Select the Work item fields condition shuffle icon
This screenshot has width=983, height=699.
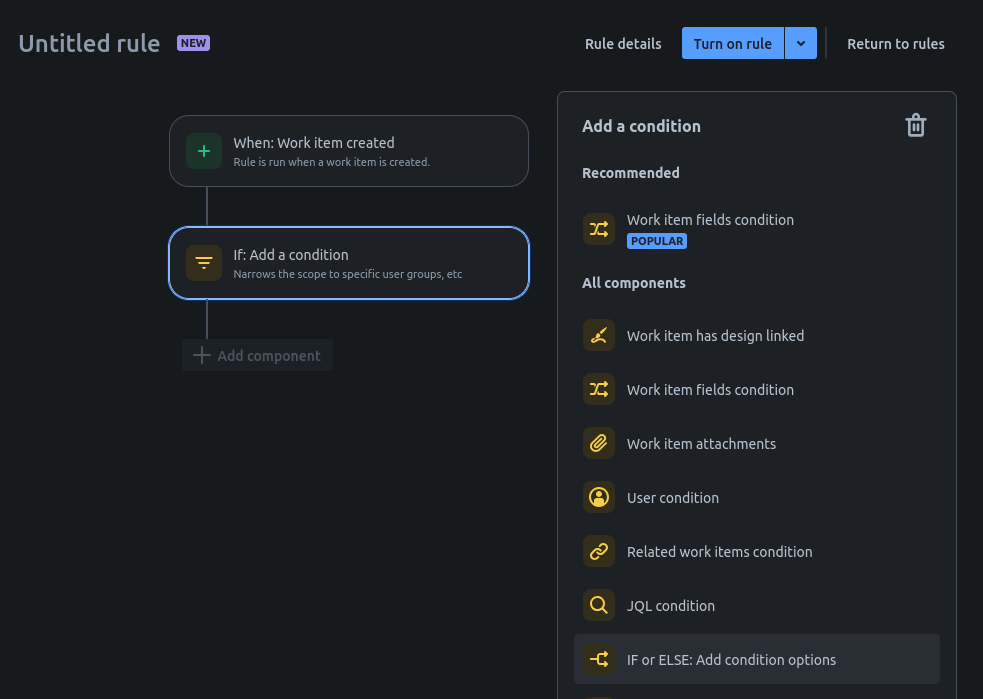click(599, 389)
